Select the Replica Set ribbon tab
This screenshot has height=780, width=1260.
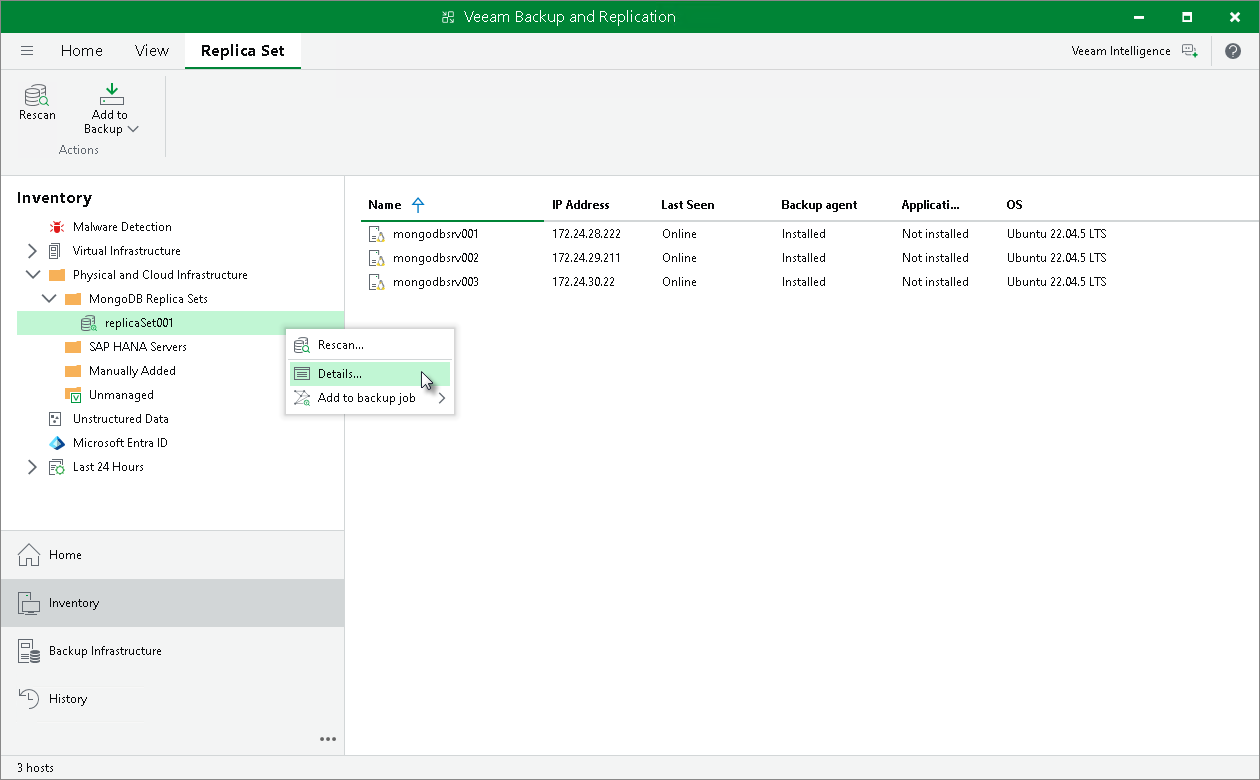(243, 51)
